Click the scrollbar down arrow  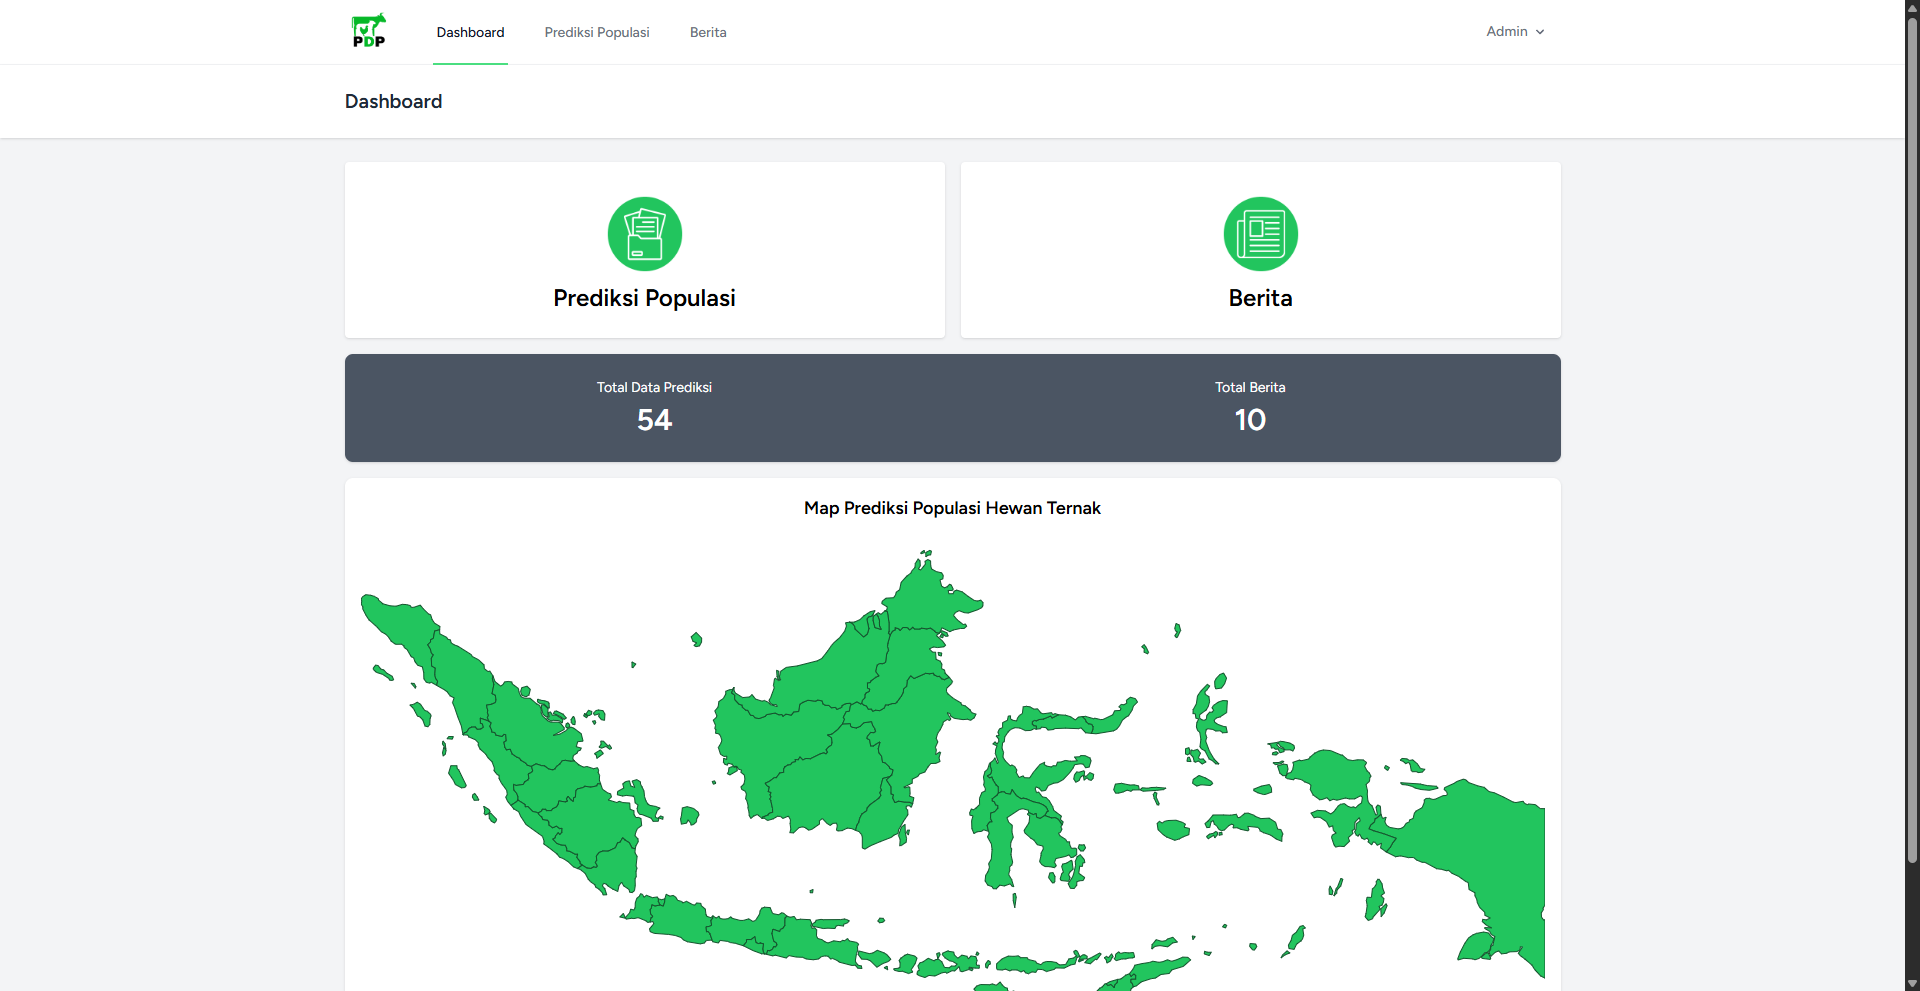coord(1912,984)
